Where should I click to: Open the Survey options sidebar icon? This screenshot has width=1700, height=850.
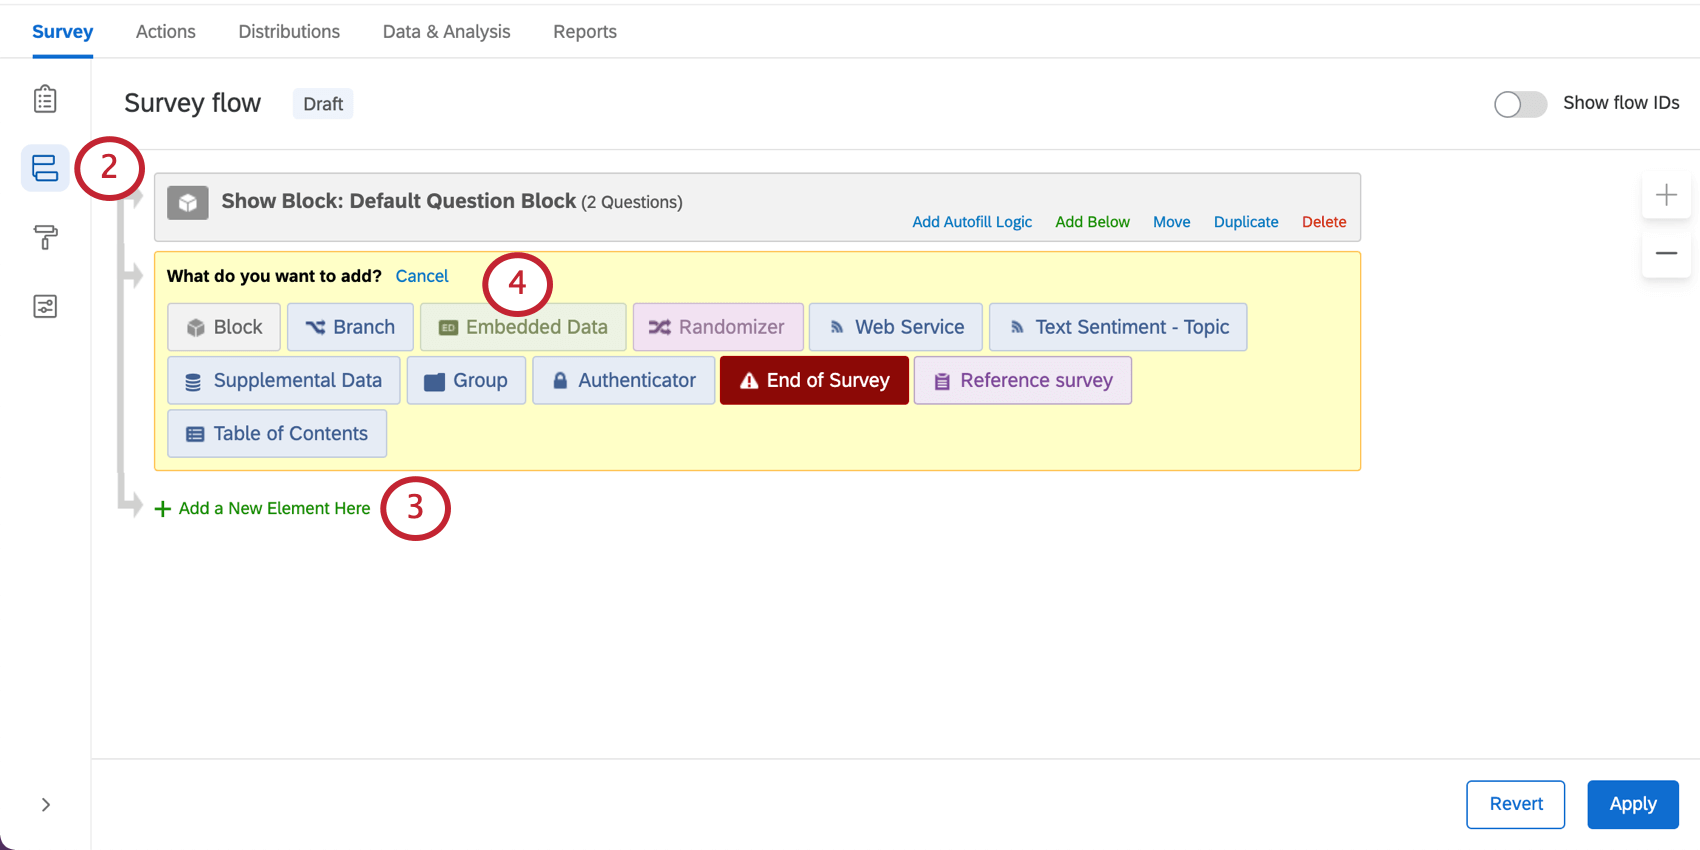pyautogui.click(x=45, y=306)
